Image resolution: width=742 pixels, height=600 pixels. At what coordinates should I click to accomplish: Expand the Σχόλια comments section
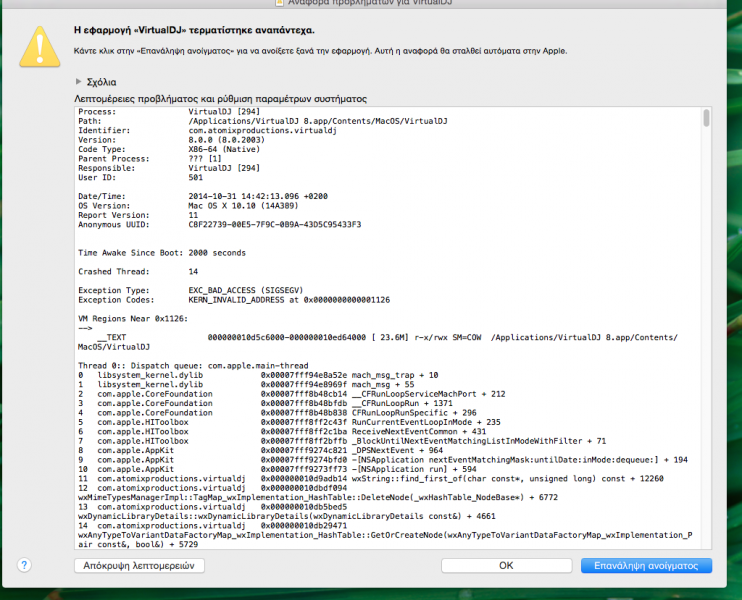pyautogui.click(x=79, y=82)
